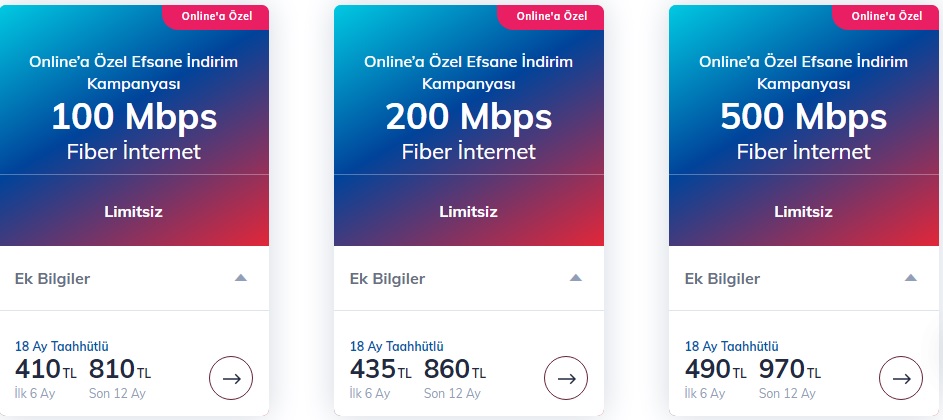Screen dimensions: 943x420
Task: Select the 100 Mbps Fiber İnternet heading
Action: tap(134, 132)
